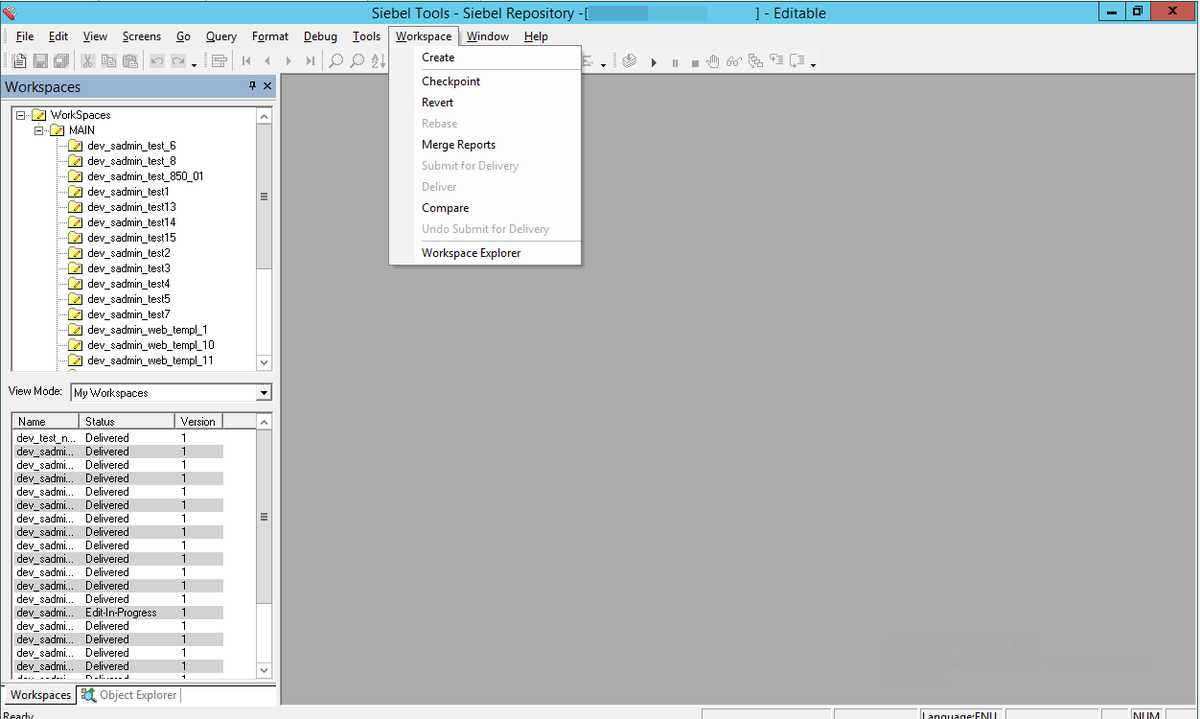Screen dimensions: 1200x719
Task: Switch to the Object Explorer tab
Action: tap(129, 695)
